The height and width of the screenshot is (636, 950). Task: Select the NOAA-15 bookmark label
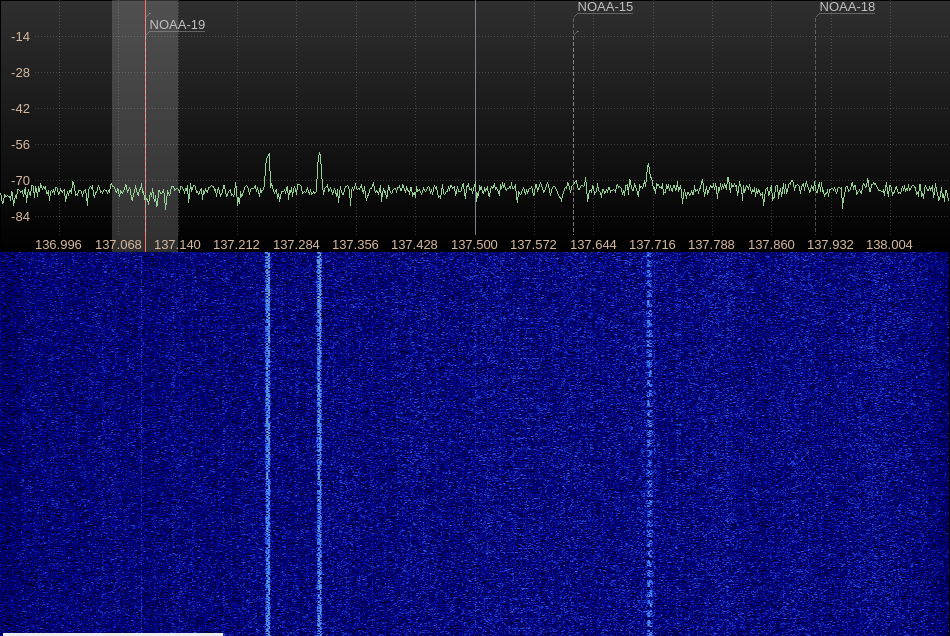point(605,7)
